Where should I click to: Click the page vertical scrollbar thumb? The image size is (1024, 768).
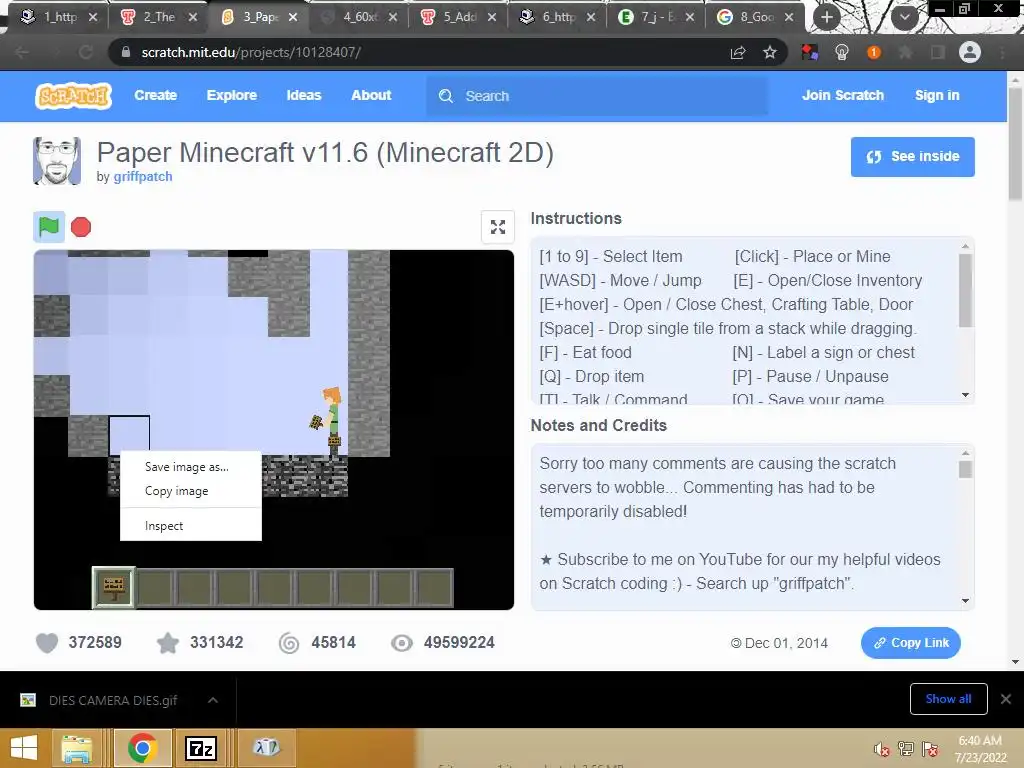[1015, 144]
